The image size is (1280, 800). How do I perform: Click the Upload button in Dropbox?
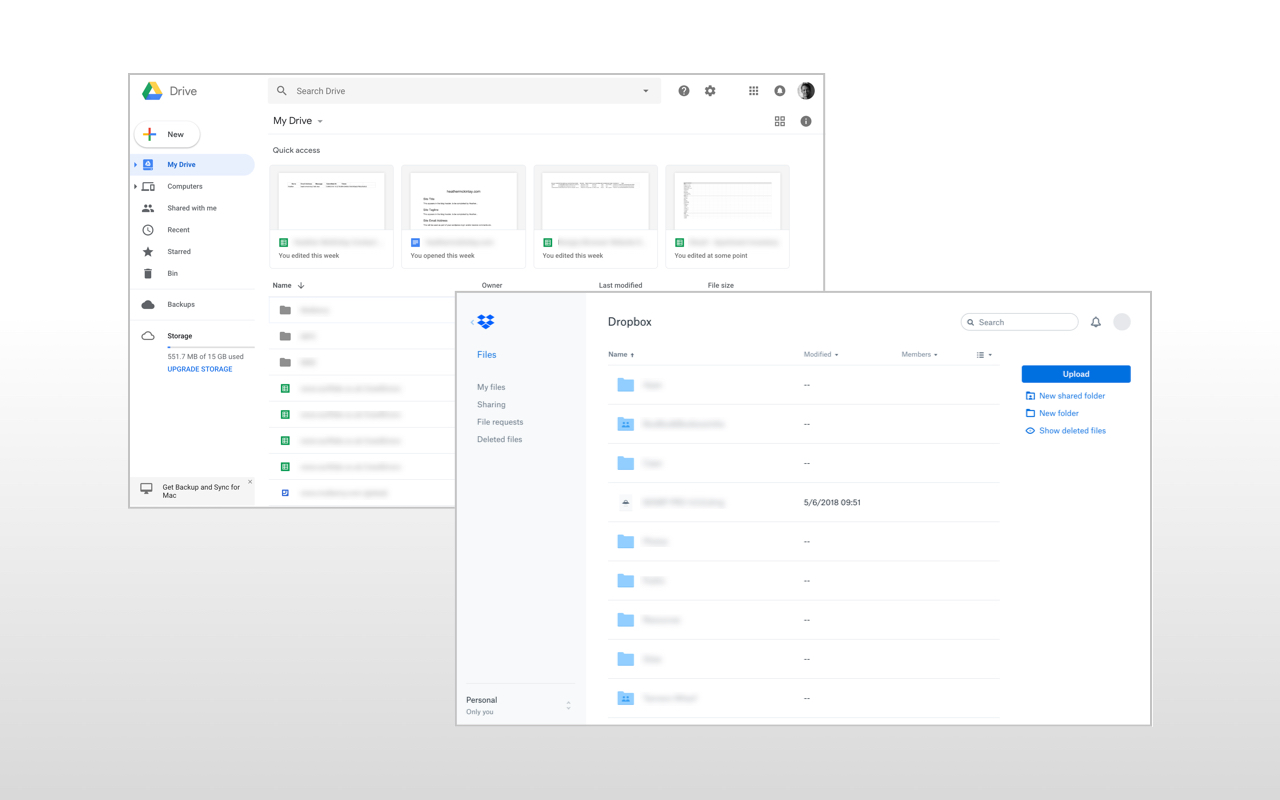[x=1075, y=373]
